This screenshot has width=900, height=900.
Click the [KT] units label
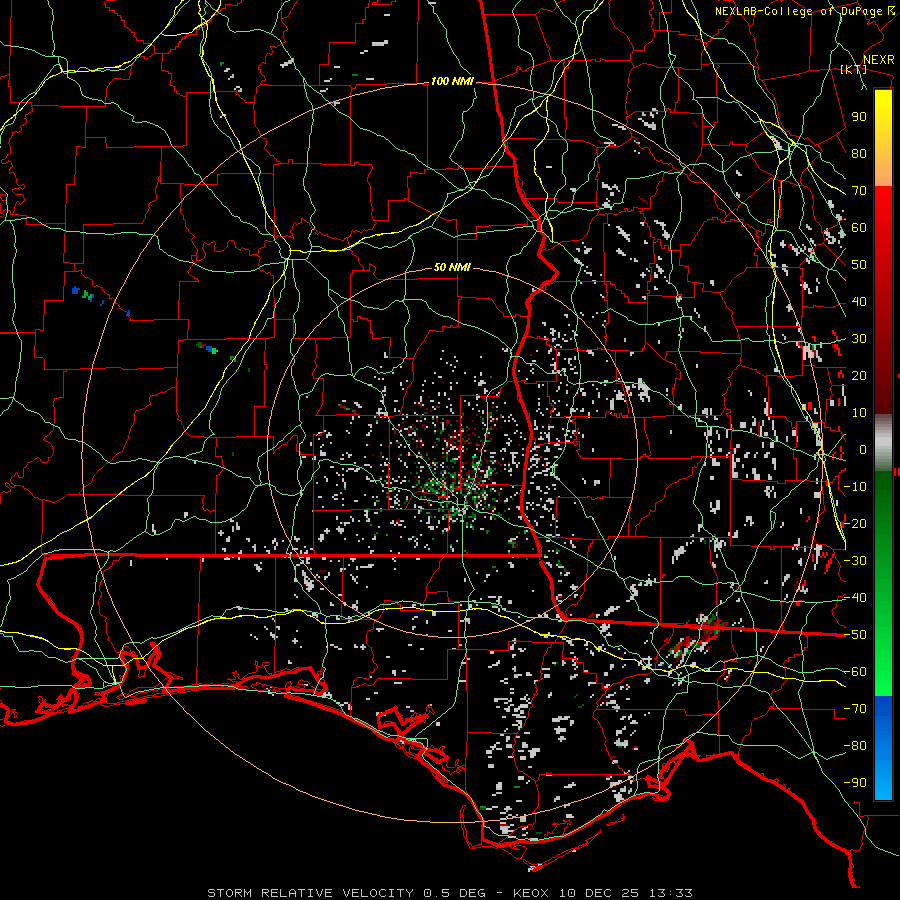[853, 69]
